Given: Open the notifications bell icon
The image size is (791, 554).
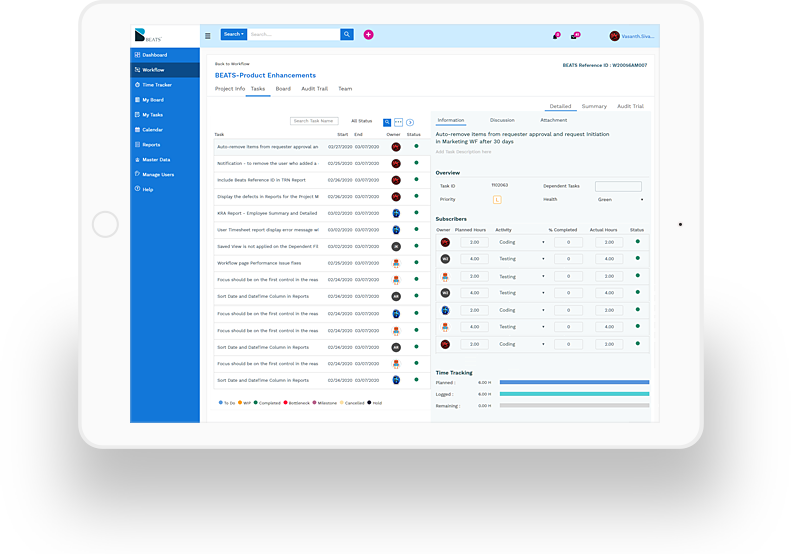Looking at the screenshot, I should click(x=555, y=36).
